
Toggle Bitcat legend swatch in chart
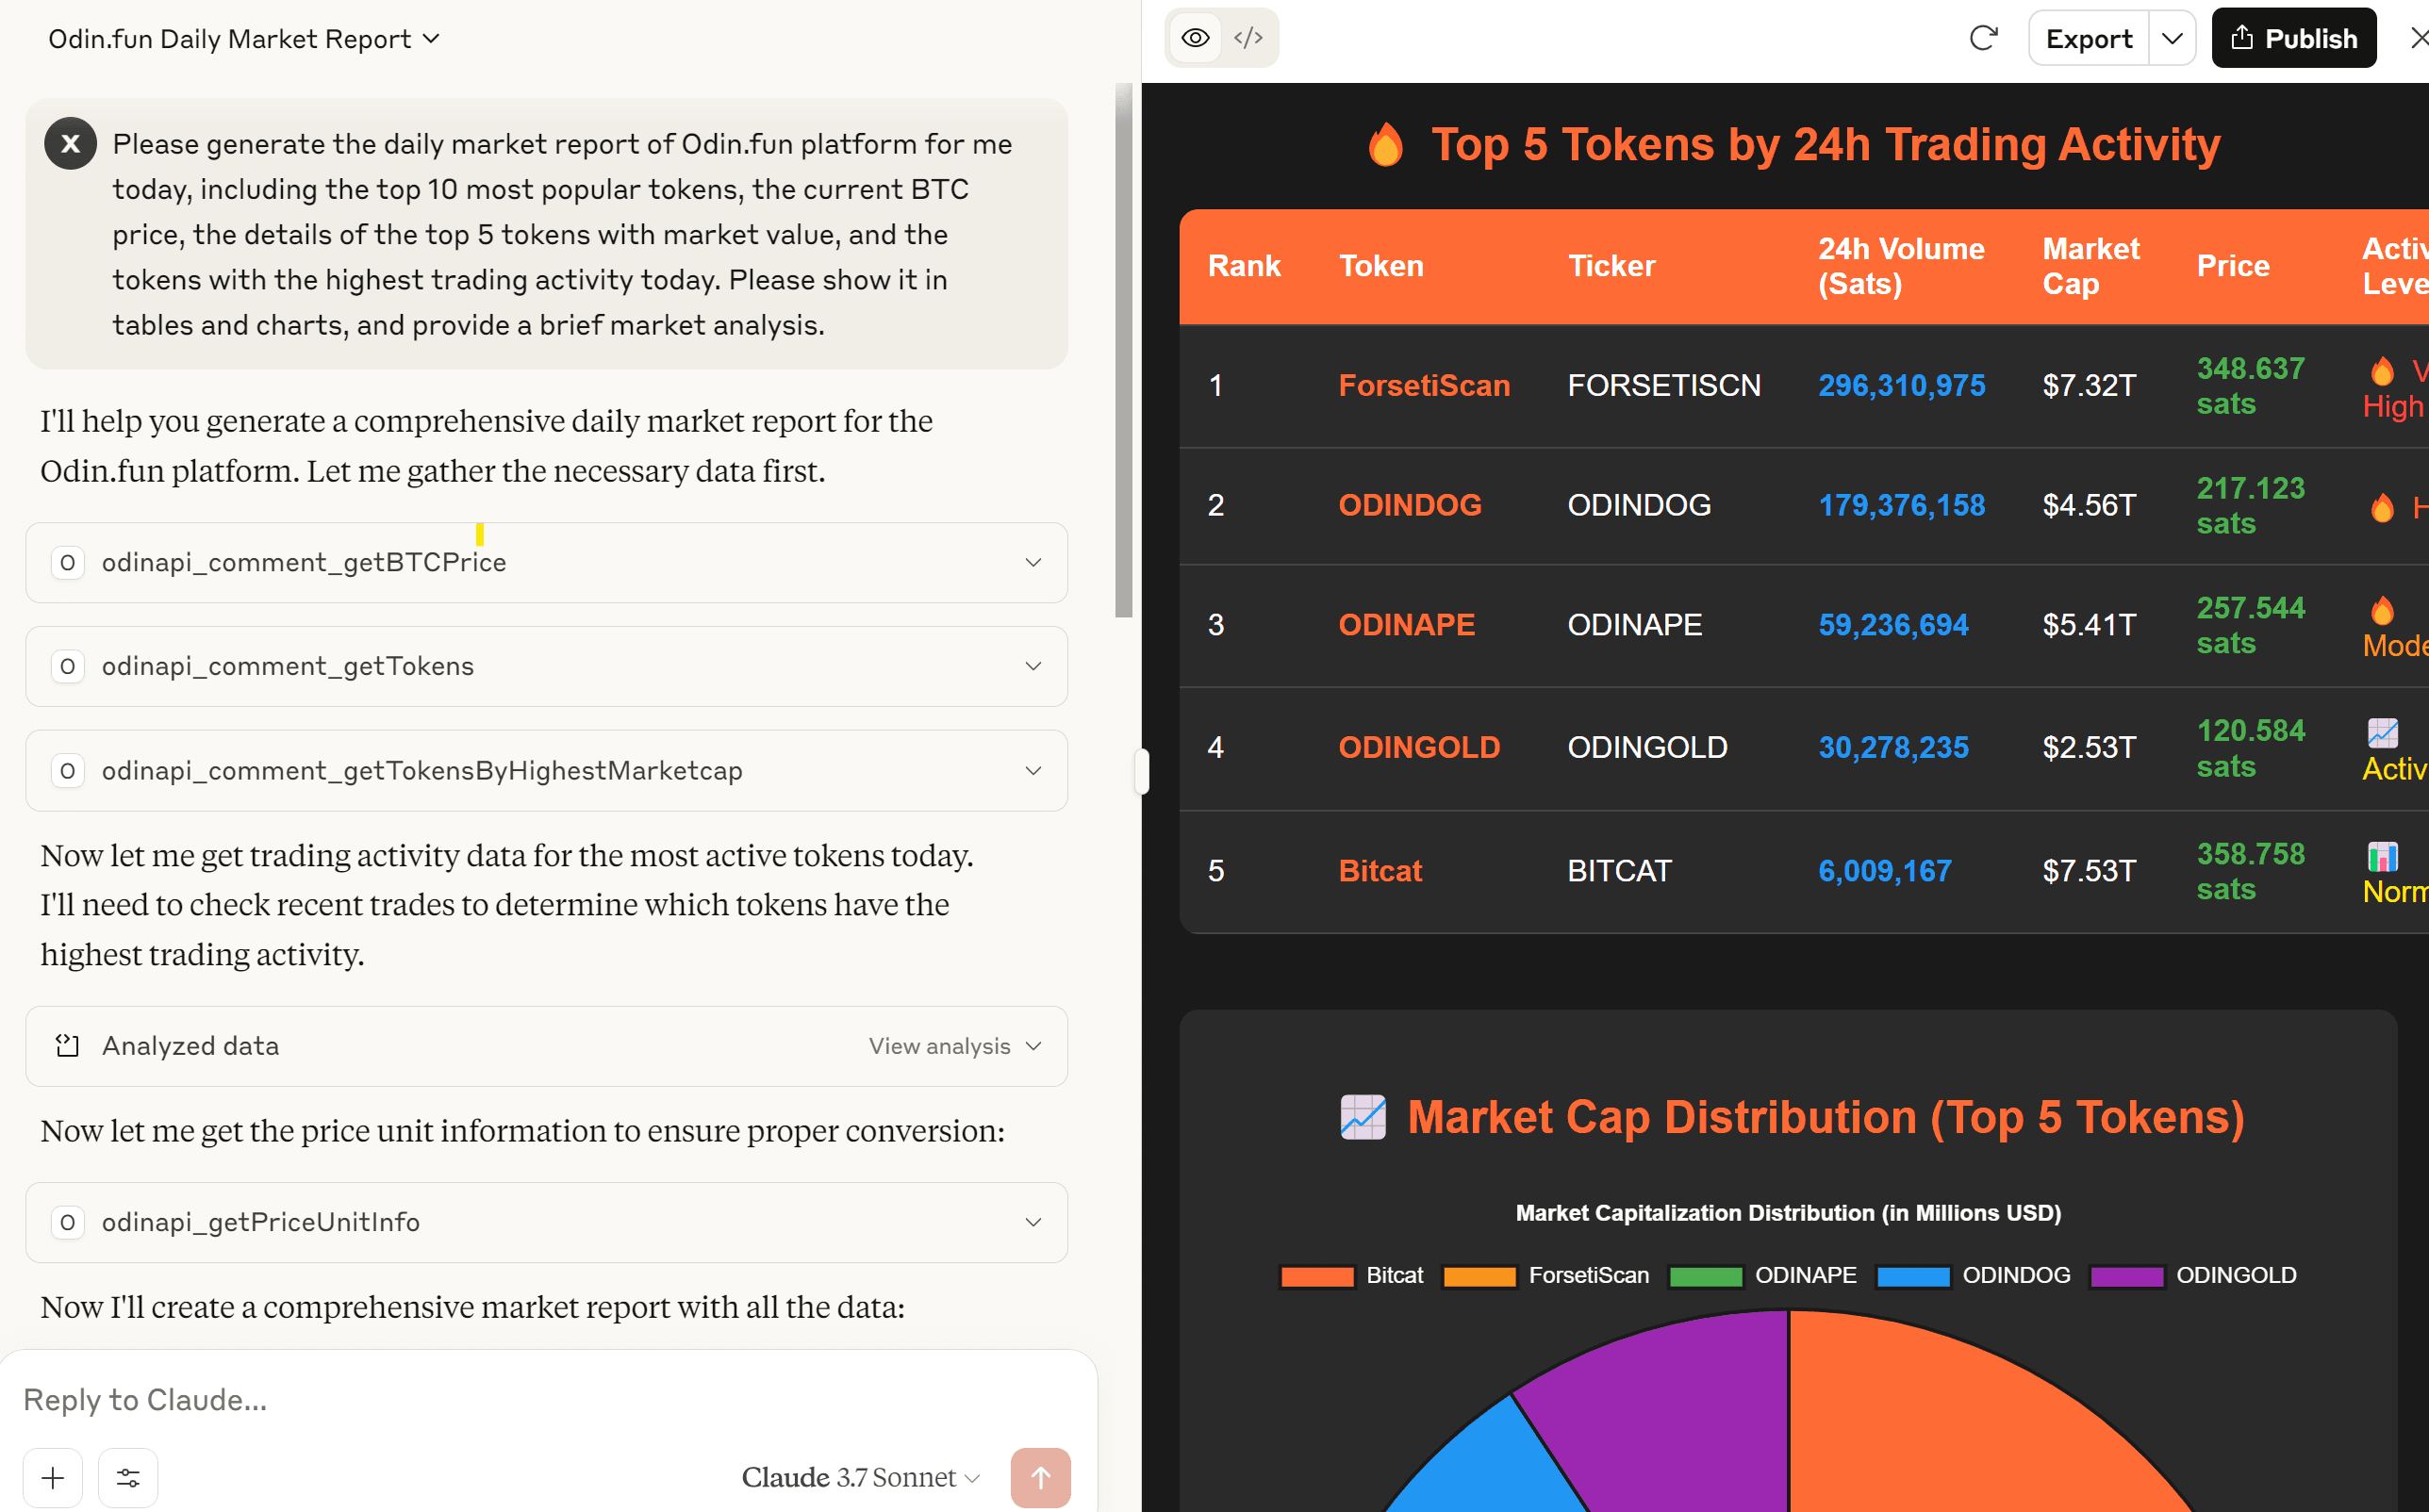point(1317,1276)
